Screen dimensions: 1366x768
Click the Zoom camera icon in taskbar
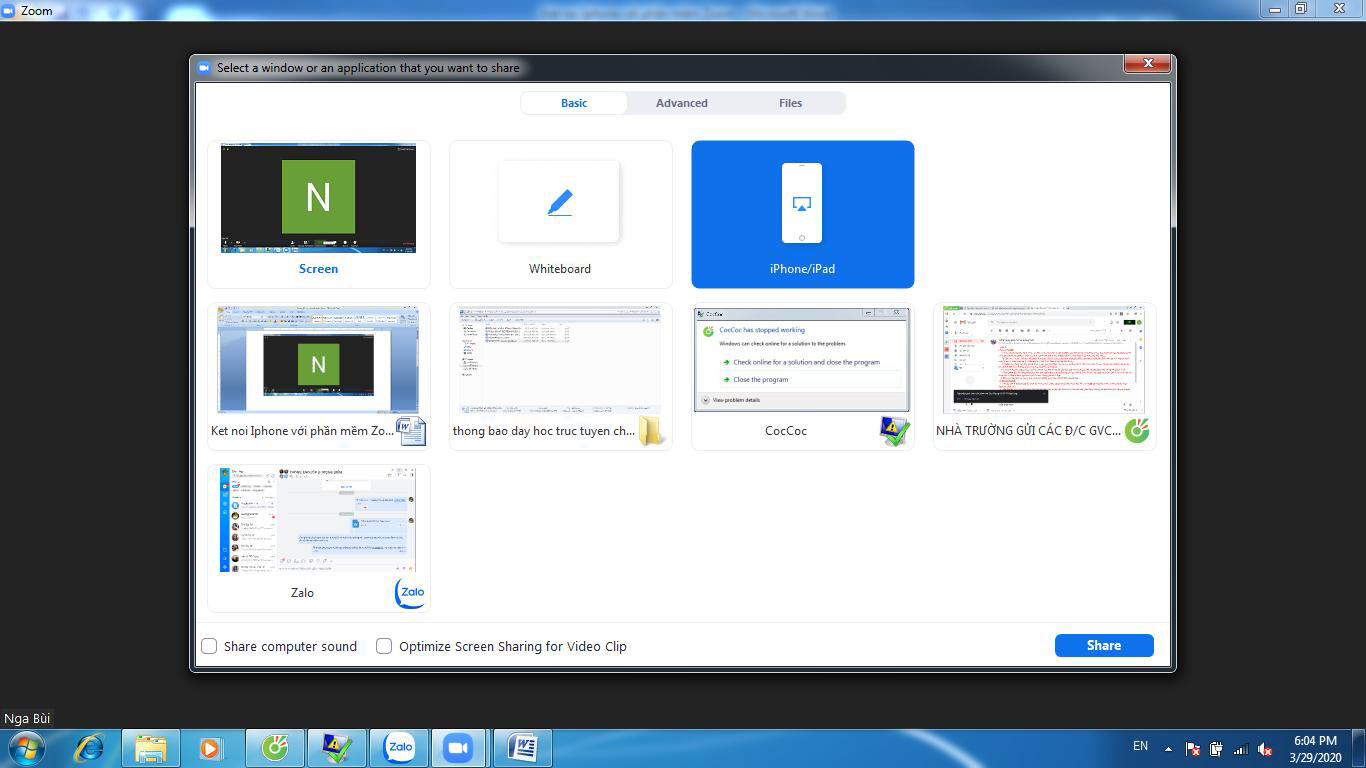pyautogui.click(x=458, y=748)
